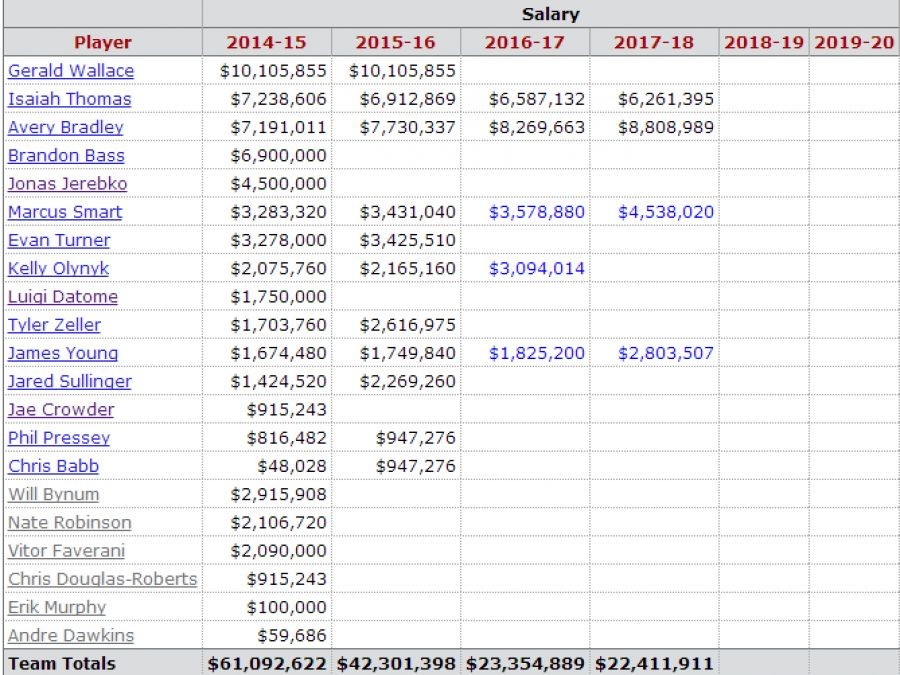Viewport: 900px width, 675px height.
Task: Open Gerald Wallace player link
Action: point(71,71)
